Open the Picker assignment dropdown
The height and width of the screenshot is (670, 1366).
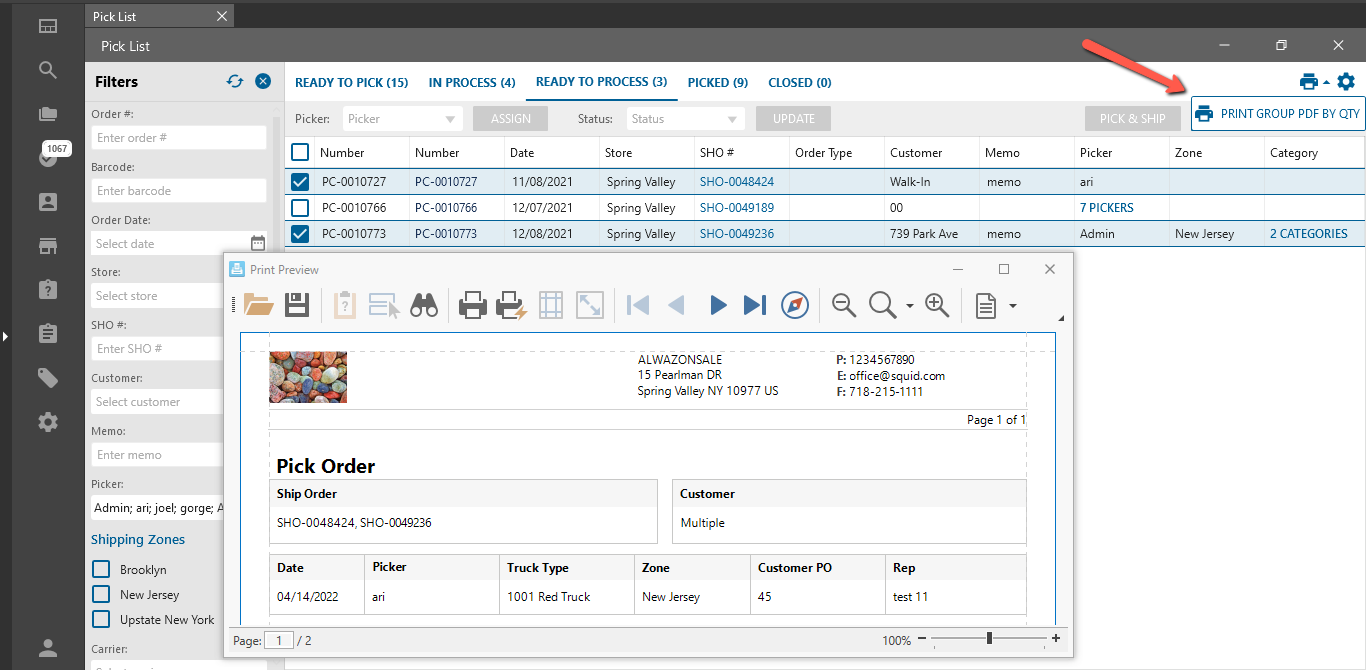[403, 119]
